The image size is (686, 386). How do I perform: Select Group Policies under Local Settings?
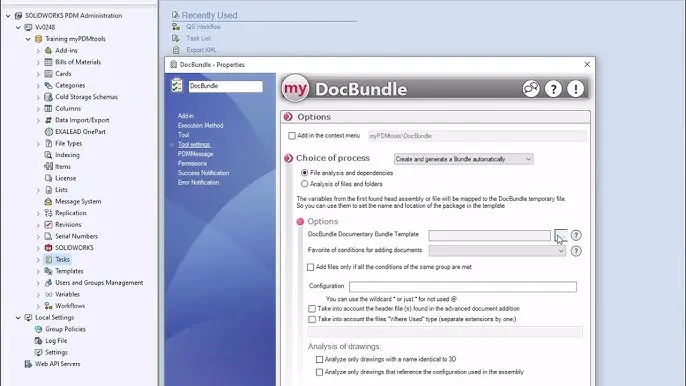click(x=65, y=329)
